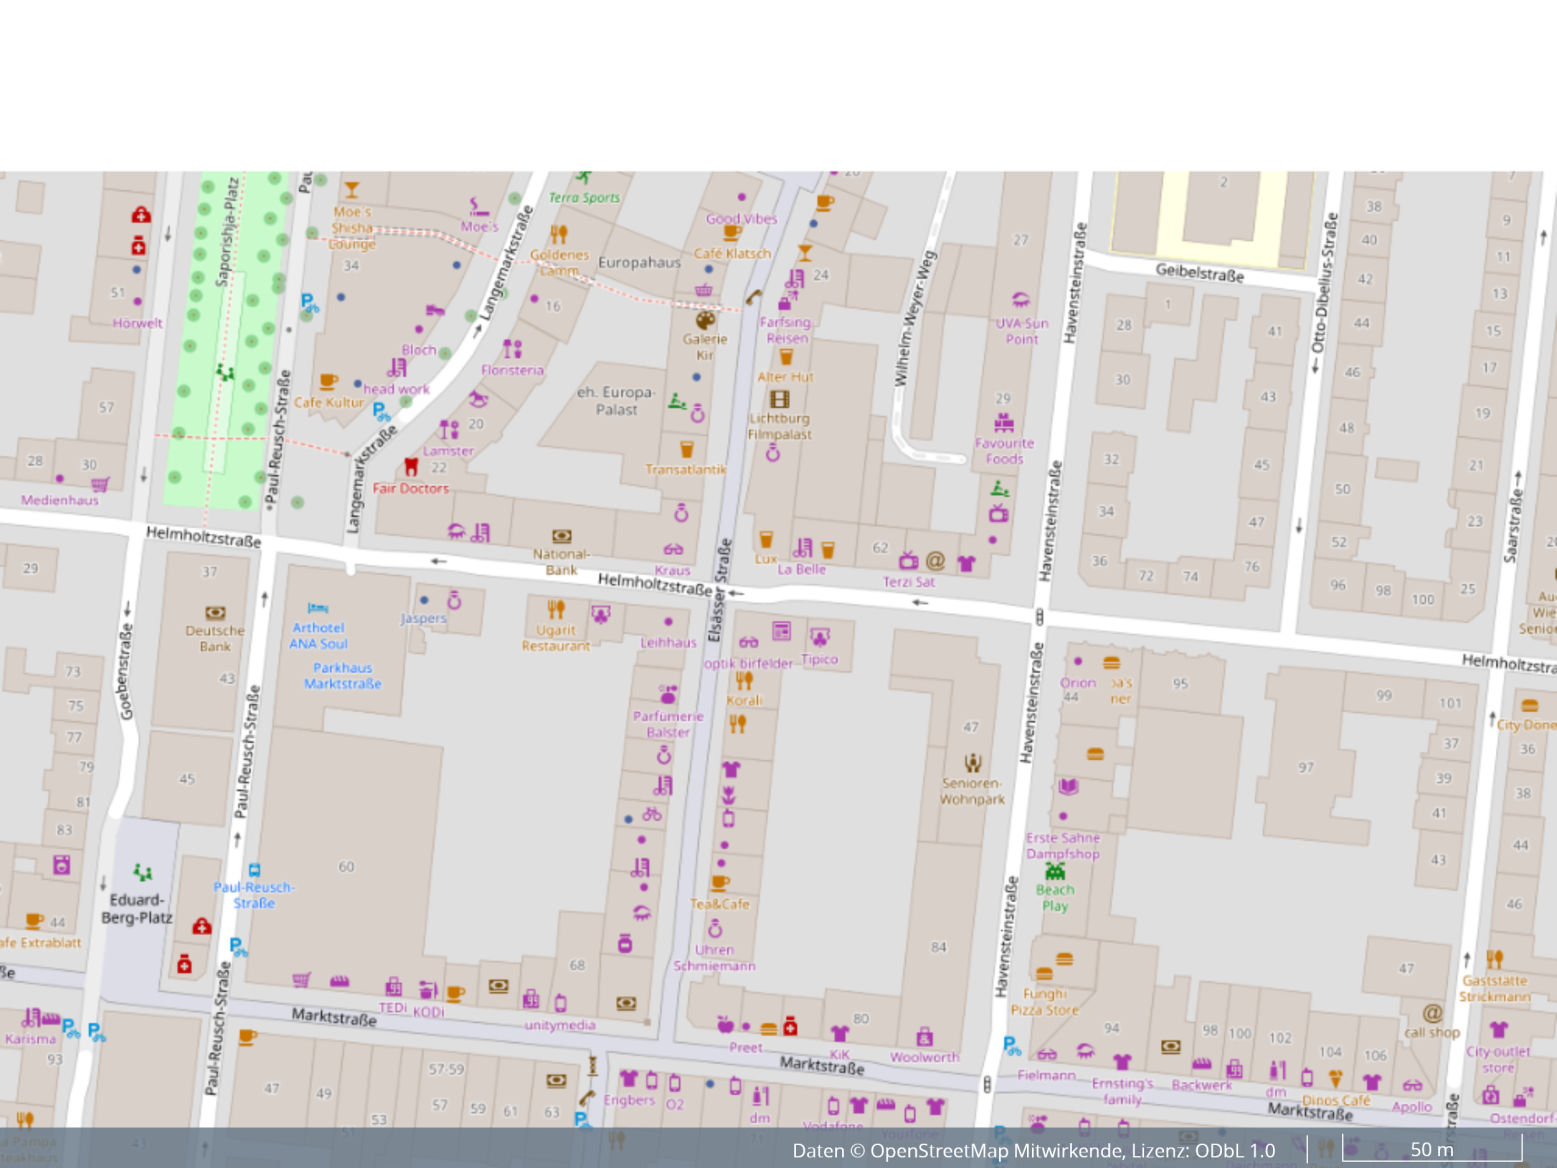This screenshot has height=1168, width=1557.
Task: Click the Cafe Kultur cup icon
Action: (x=328, y=382)
